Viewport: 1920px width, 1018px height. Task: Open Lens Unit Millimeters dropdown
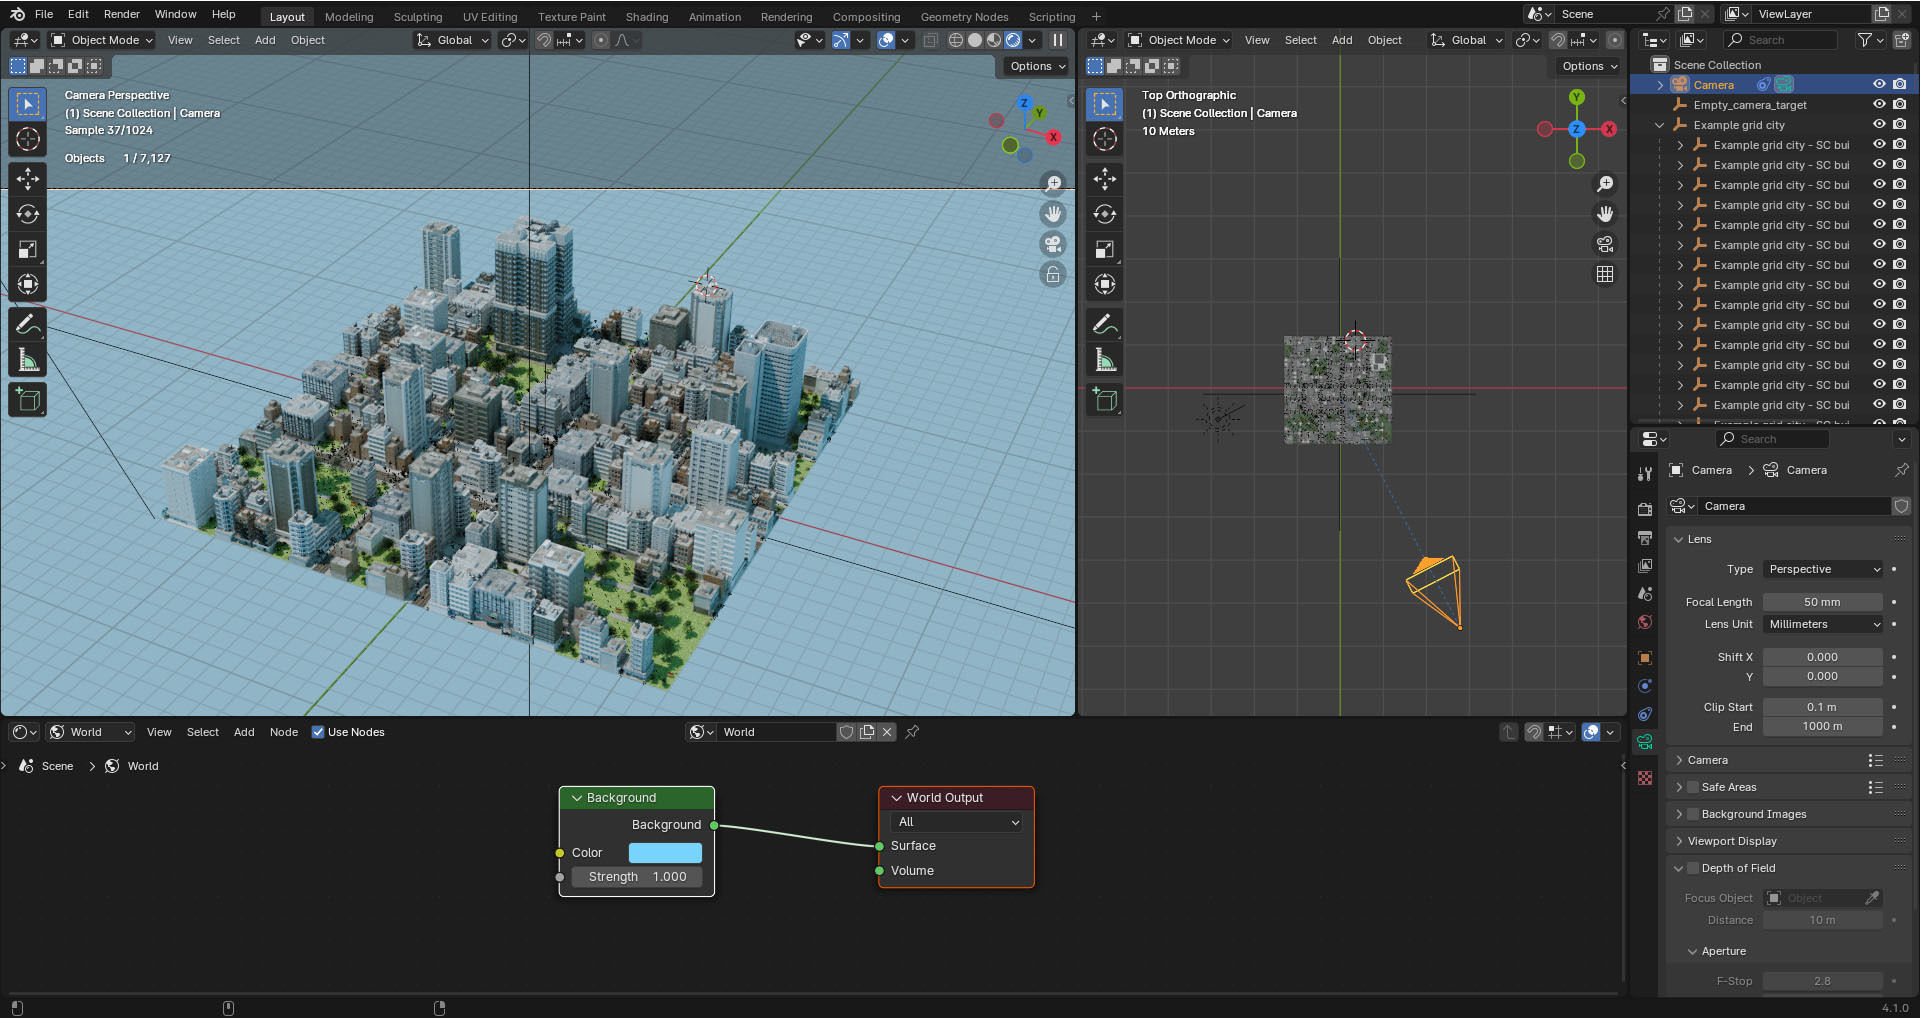pos(1823,624)
